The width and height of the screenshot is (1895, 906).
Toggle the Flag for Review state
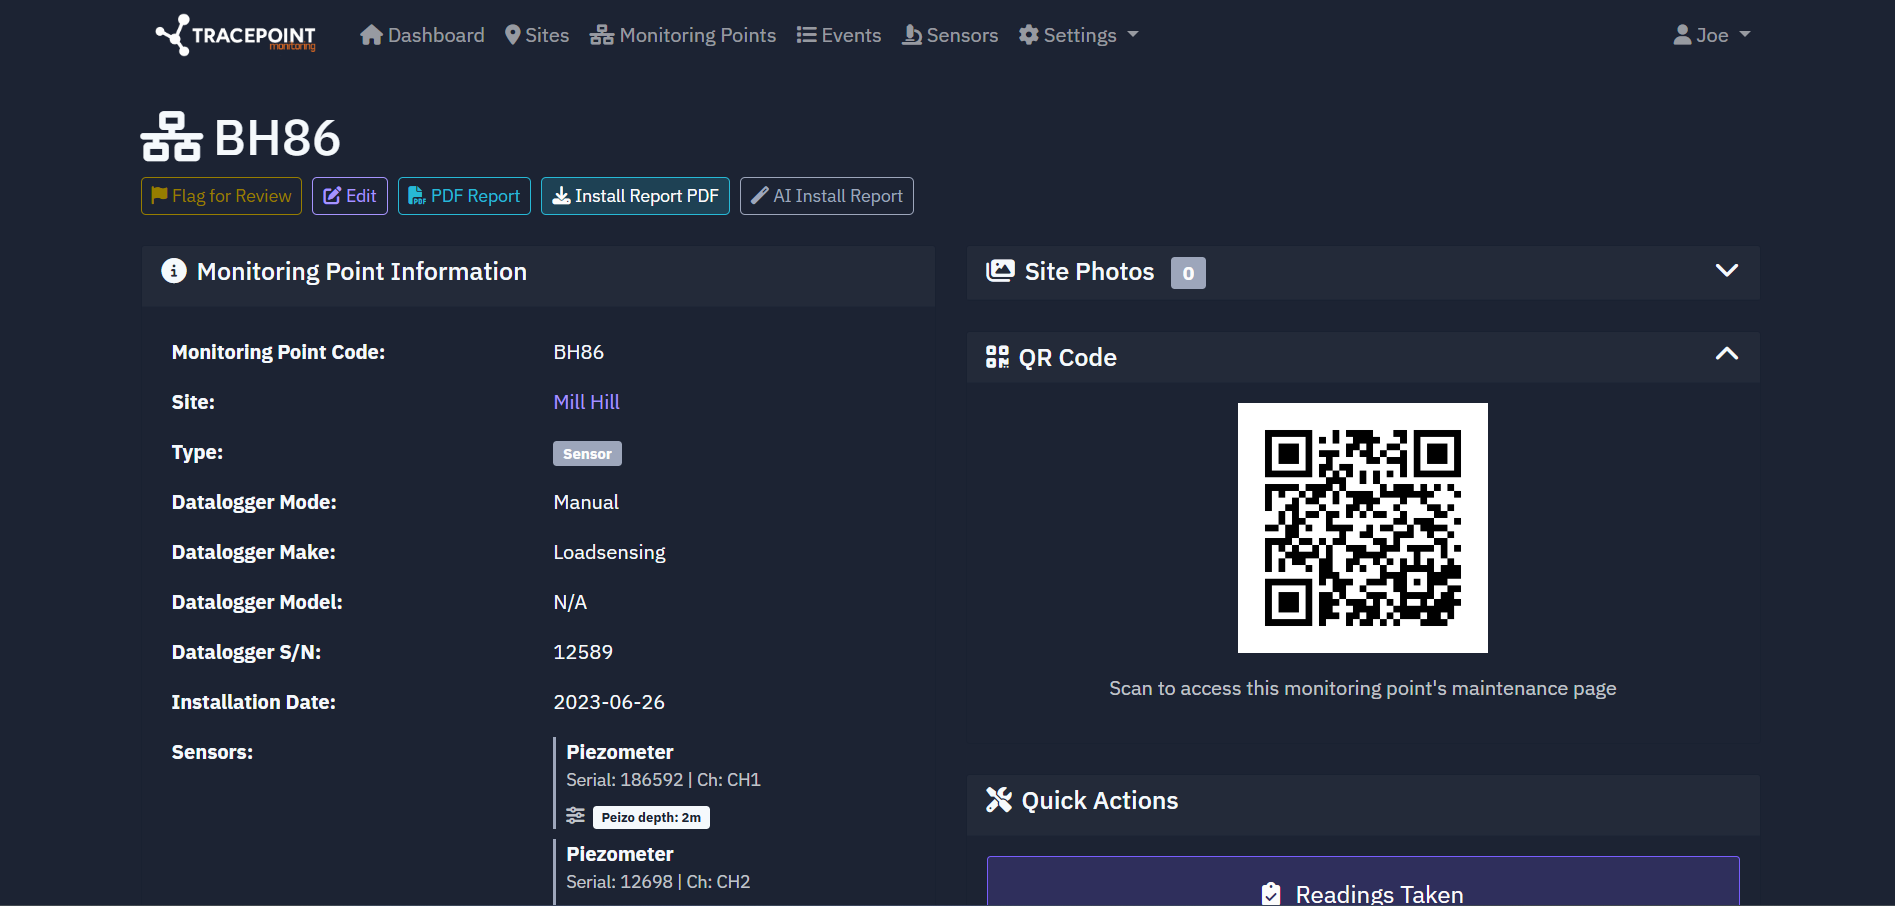coord(221,196)
